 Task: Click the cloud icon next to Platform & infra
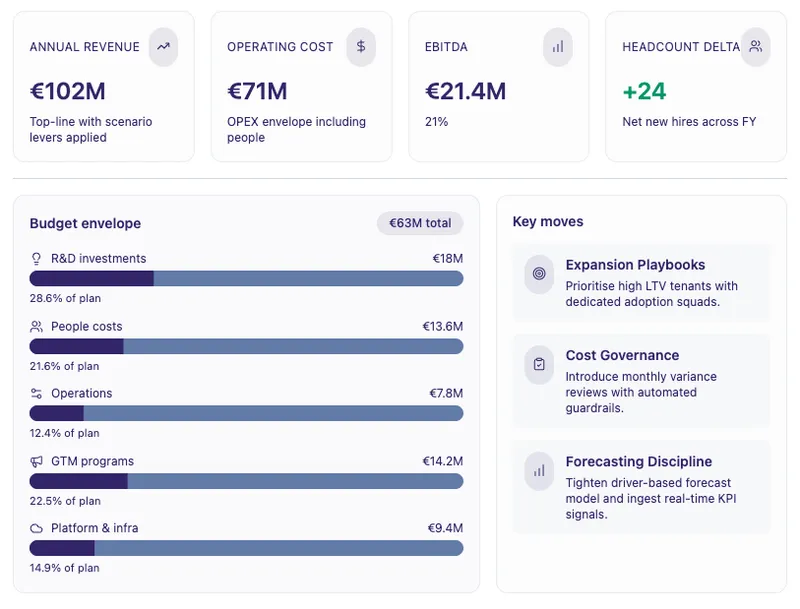tap(37, 528)
